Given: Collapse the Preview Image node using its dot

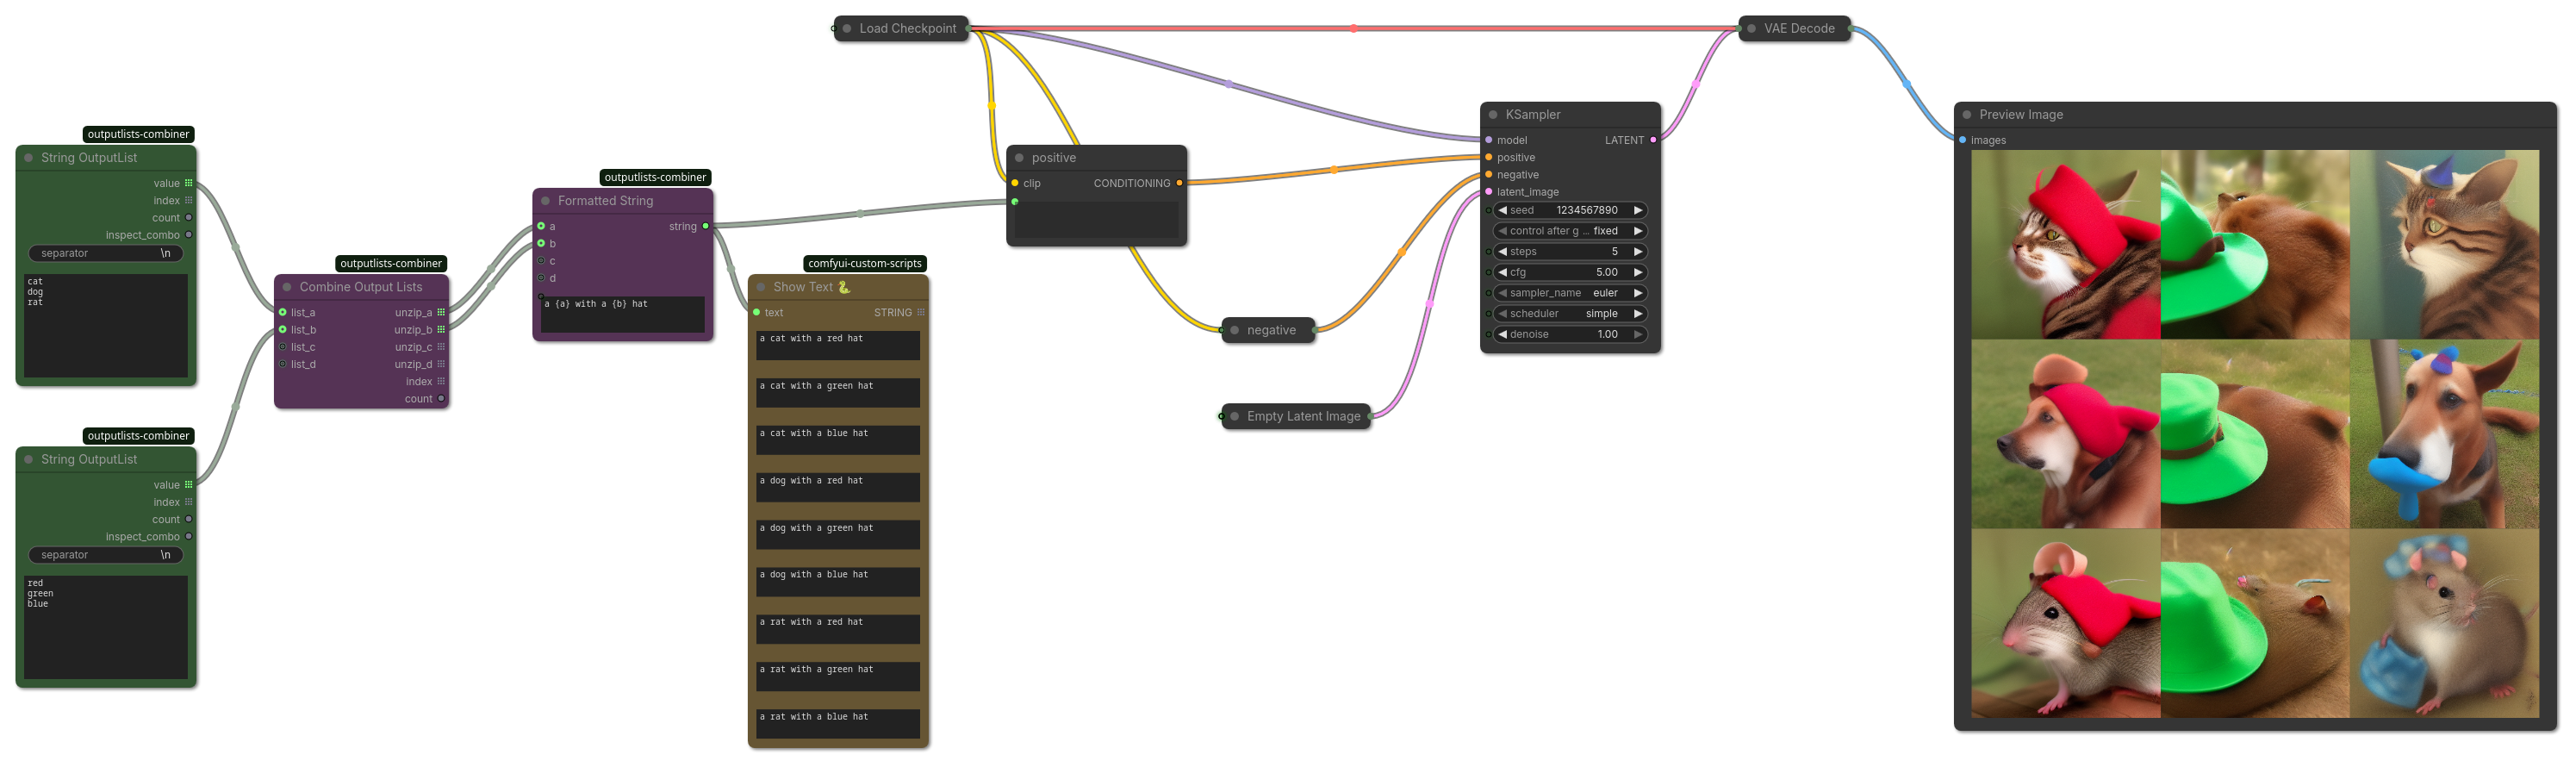Looking at the screenshot, I should point(1967,115).
